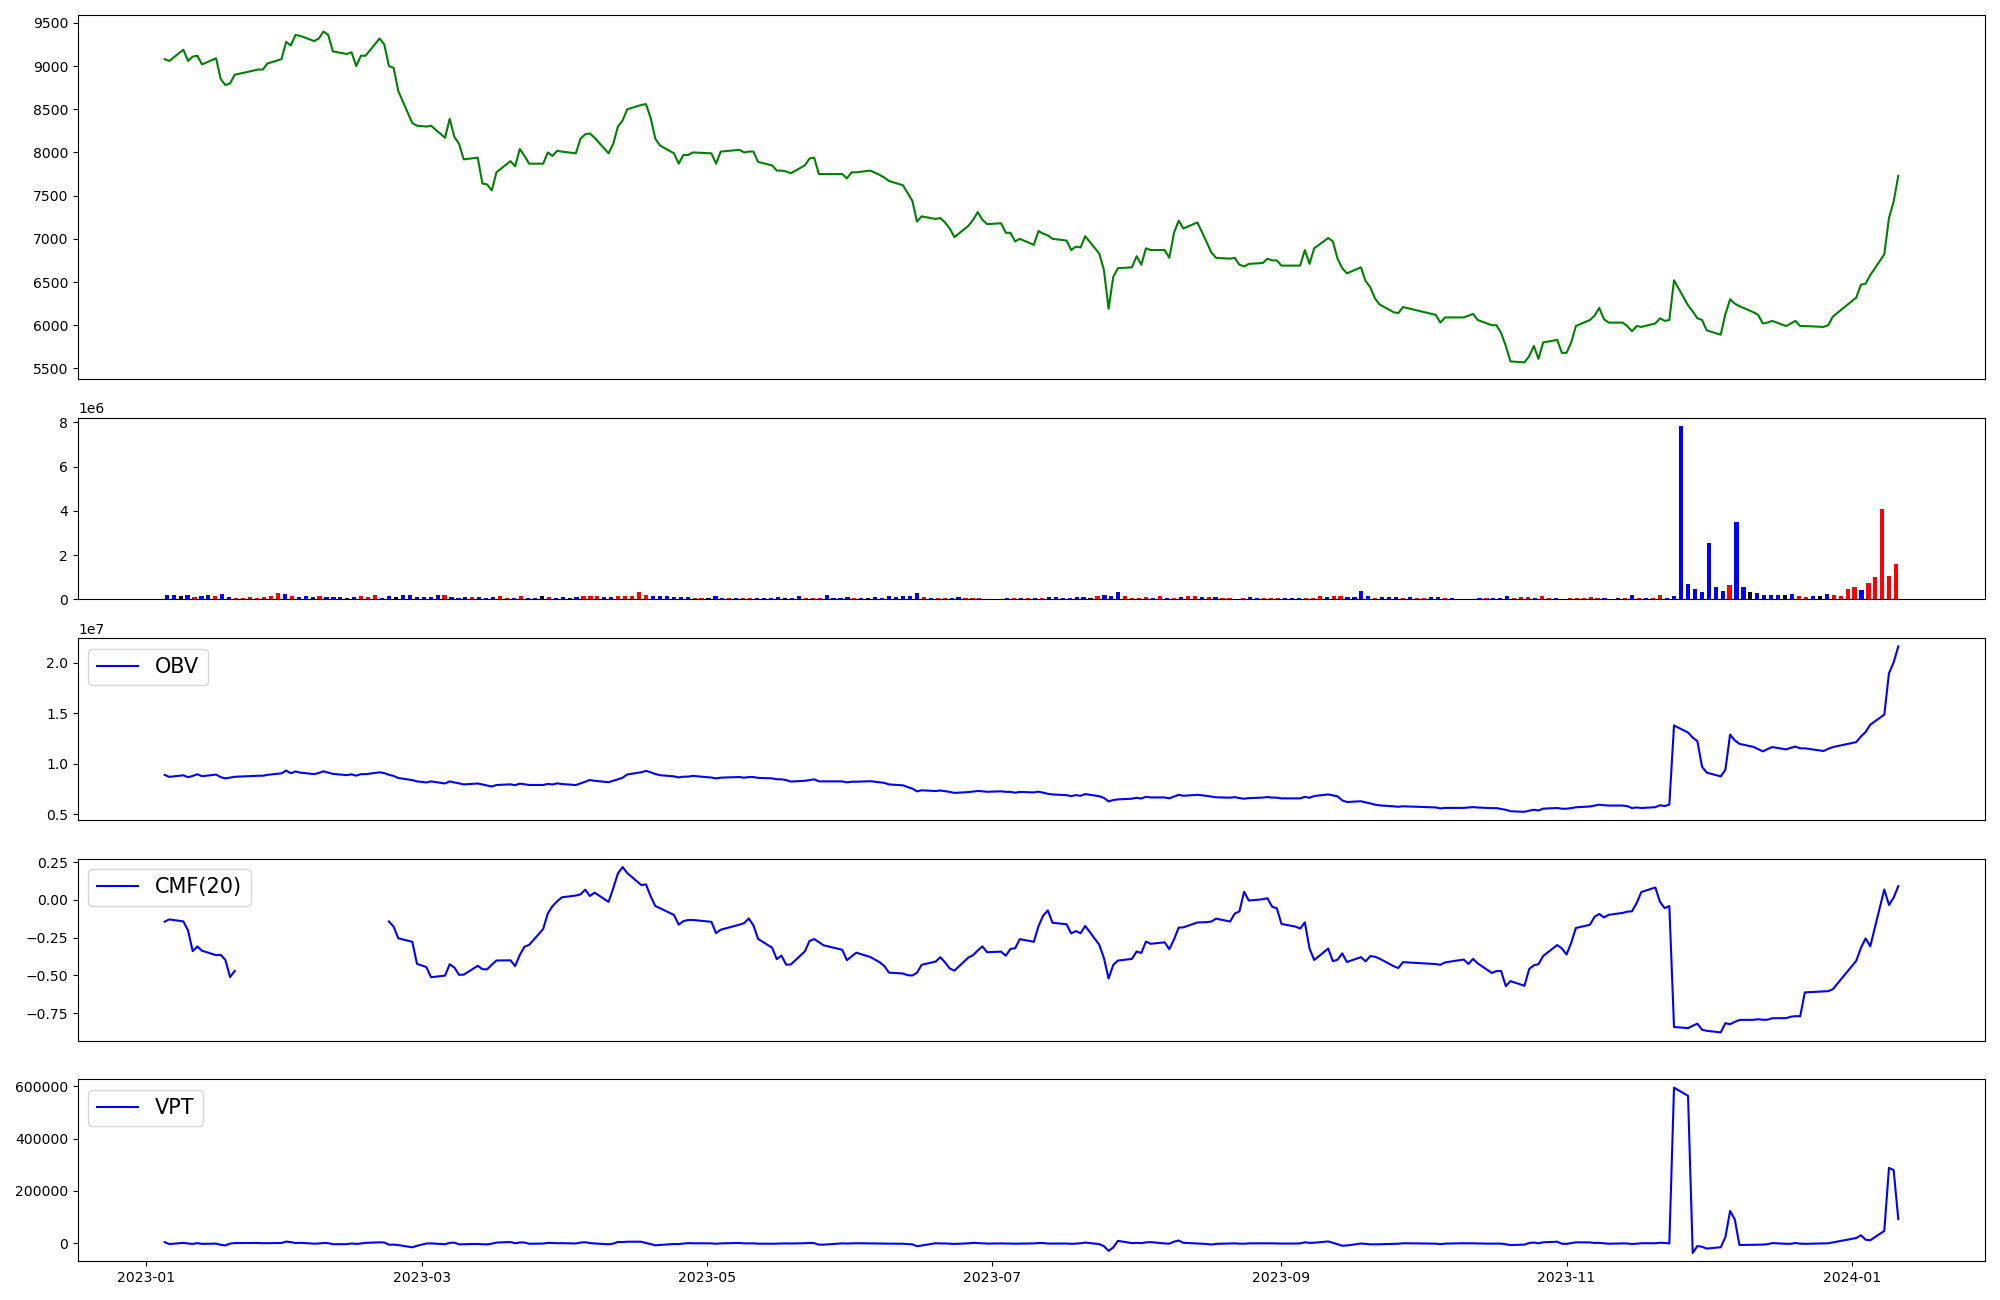Select the 2023-03 x-axis date label
Screen dimensions: 2000x1300
pyautogui.click(x=422, y=1277)
